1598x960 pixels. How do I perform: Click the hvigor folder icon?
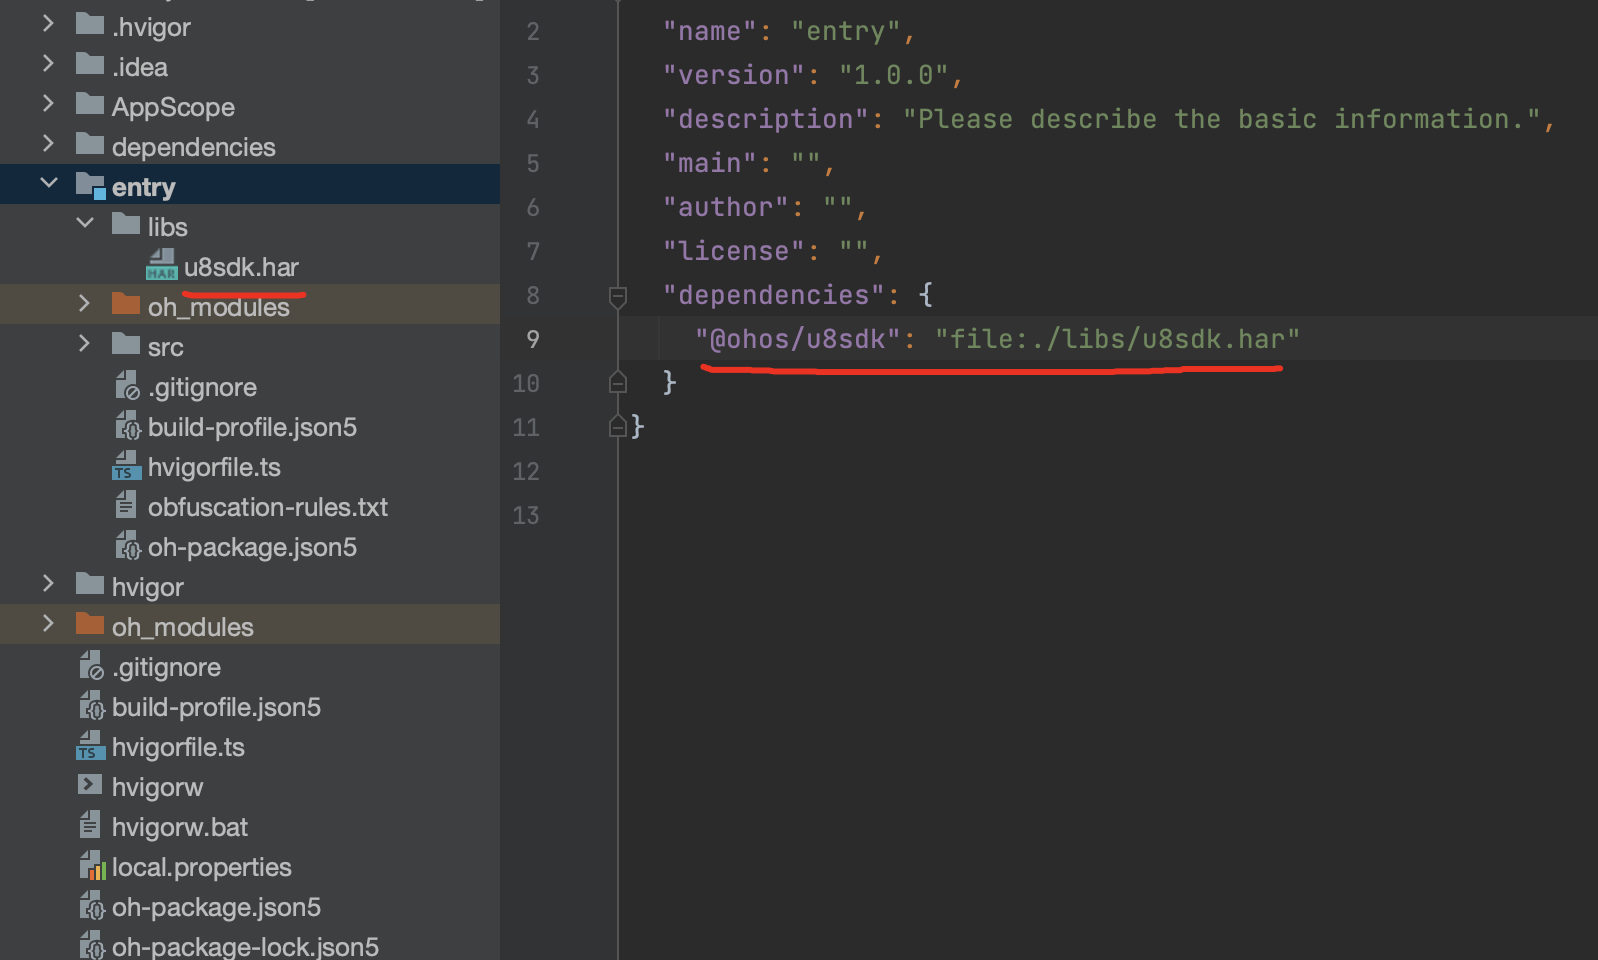pyautogui.click(x=90, y=584)
